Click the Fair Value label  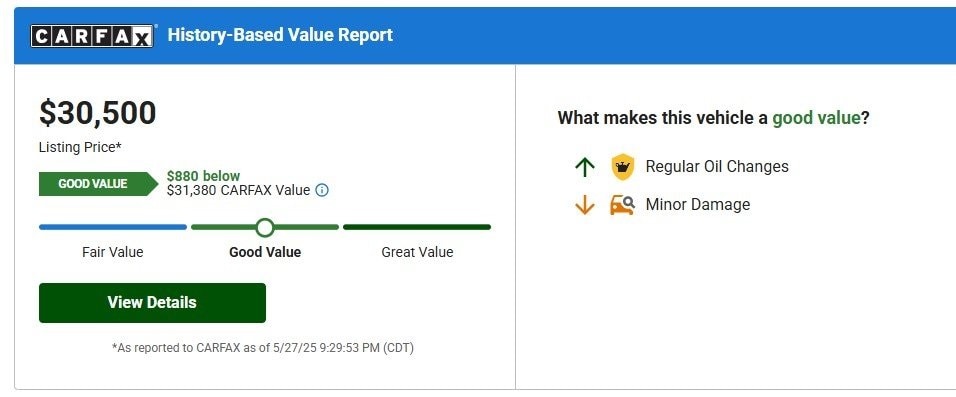113,252
